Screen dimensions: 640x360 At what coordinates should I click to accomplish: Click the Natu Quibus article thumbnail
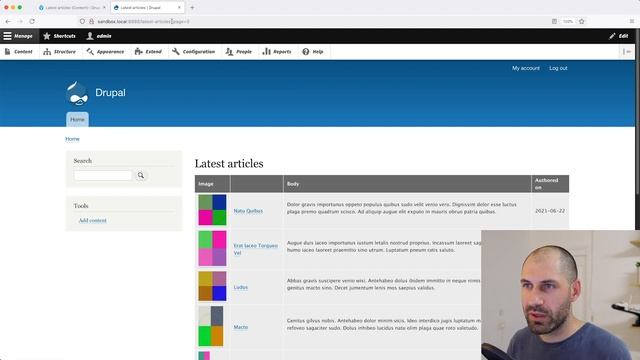pos(212,210)
